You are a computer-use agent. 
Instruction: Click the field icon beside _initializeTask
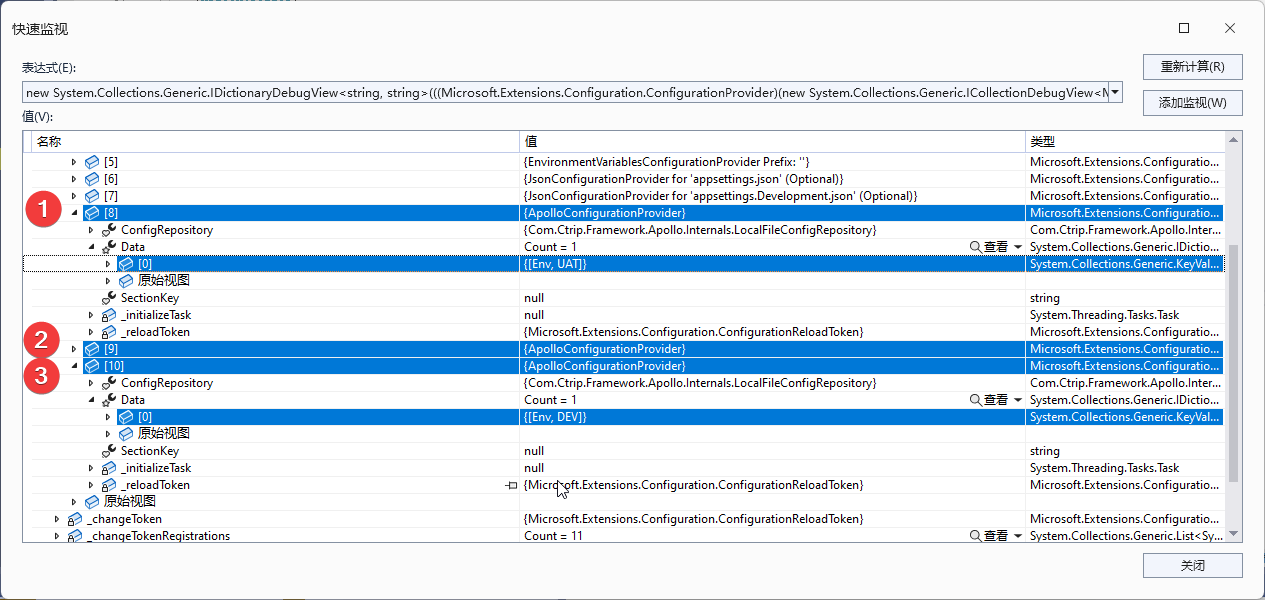pos(108,314)
